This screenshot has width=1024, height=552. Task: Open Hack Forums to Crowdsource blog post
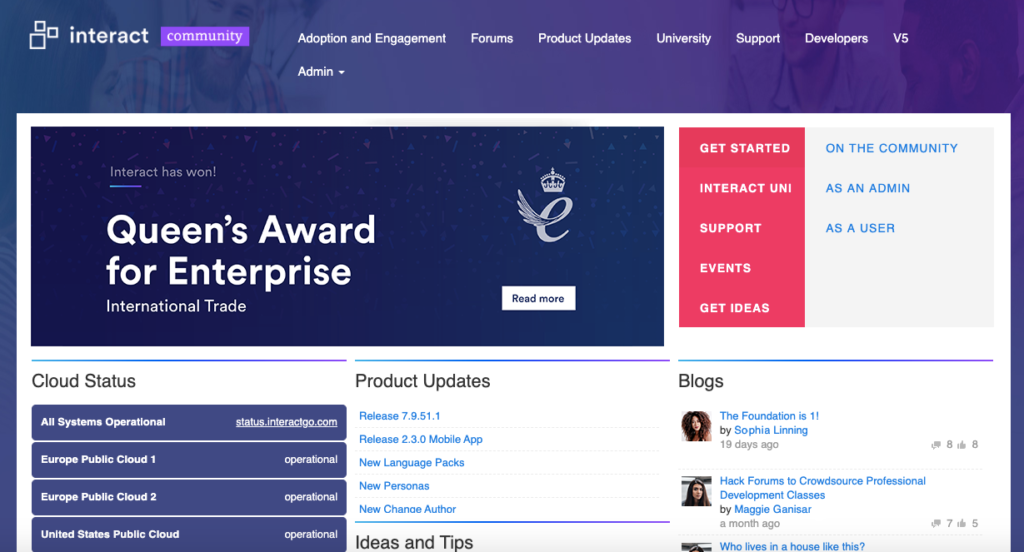click(822, 488)
